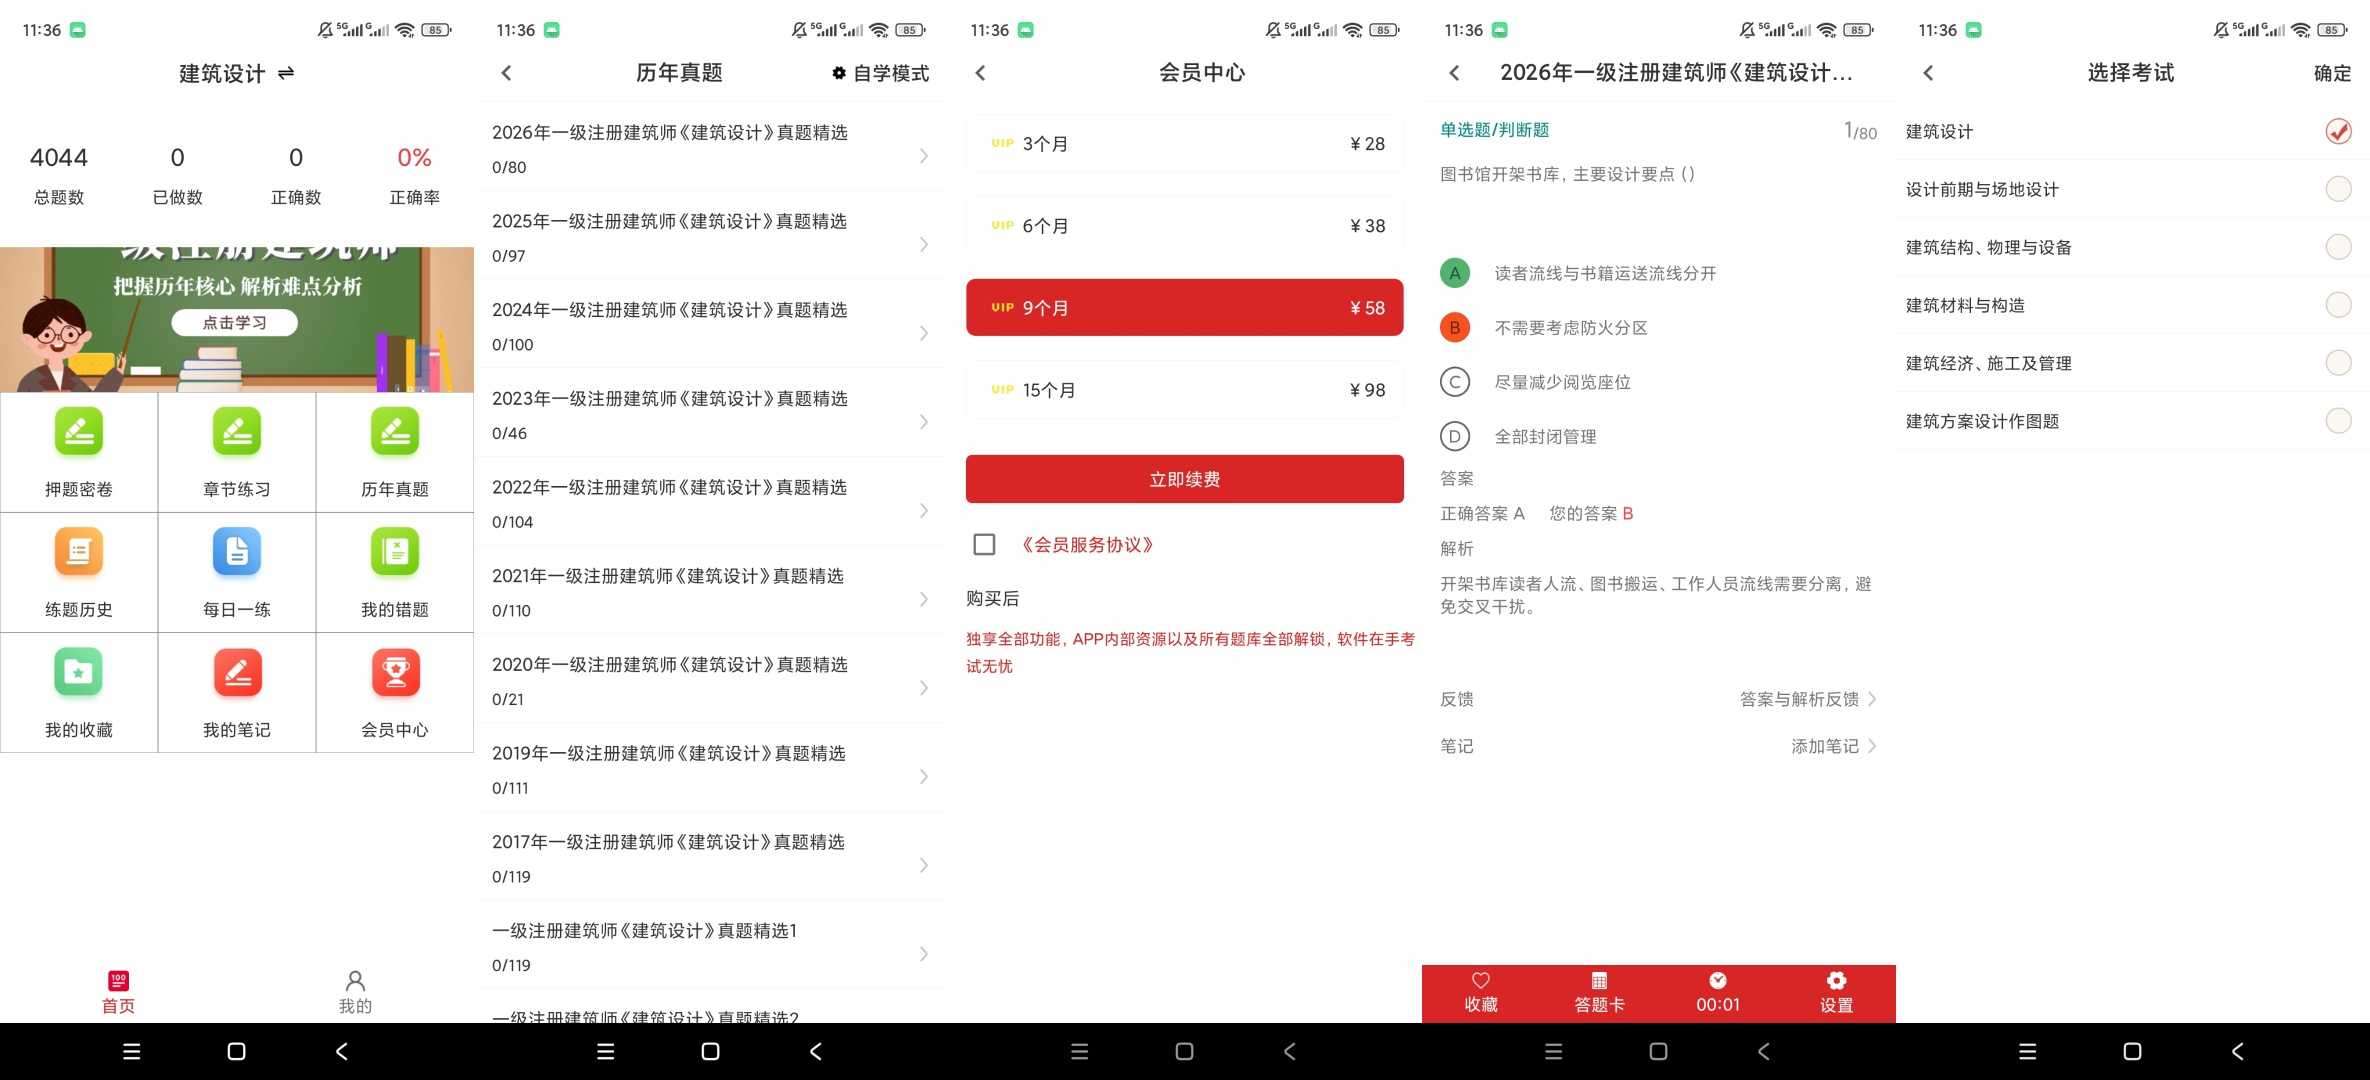
Task: Open 我的错题 wrong questions icon
Action: click(x=395, y=552)
